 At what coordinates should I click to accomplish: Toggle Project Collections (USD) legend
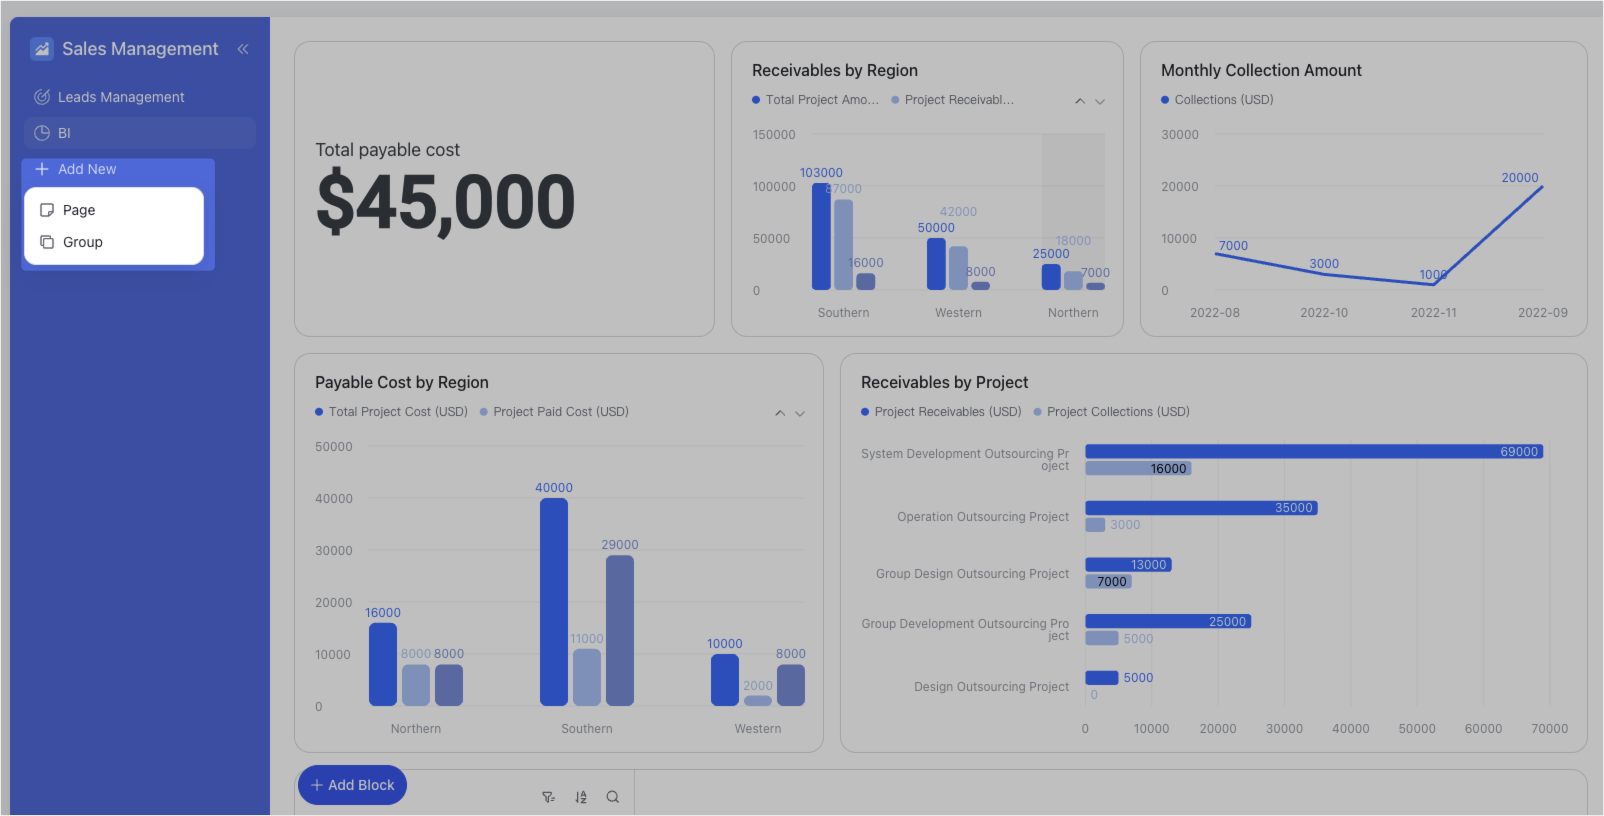(x=1111, y=412)
